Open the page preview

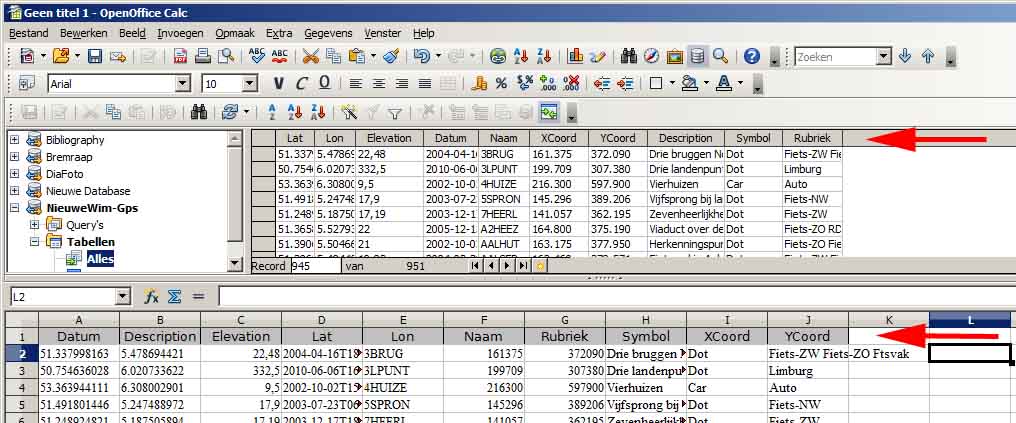click(x=225, y=56)
